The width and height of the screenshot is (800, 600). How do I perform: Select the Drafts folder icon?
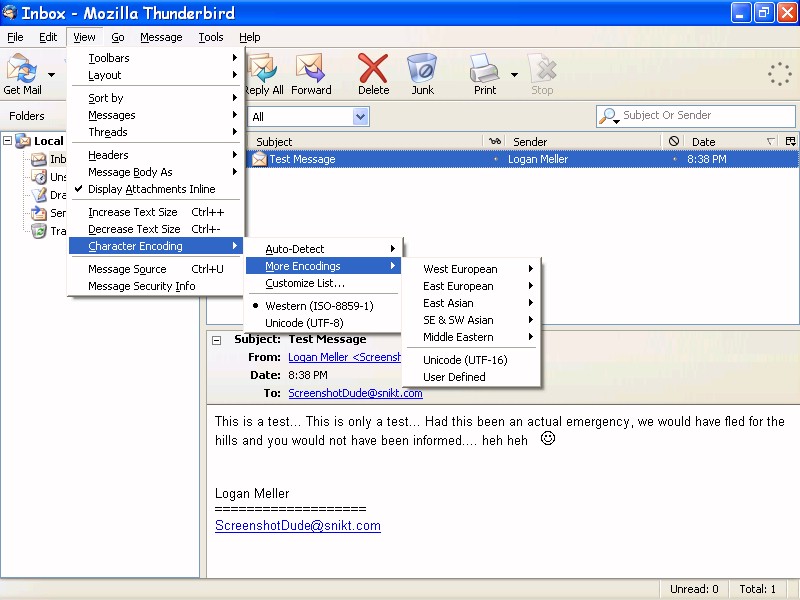tap(39, 195)
